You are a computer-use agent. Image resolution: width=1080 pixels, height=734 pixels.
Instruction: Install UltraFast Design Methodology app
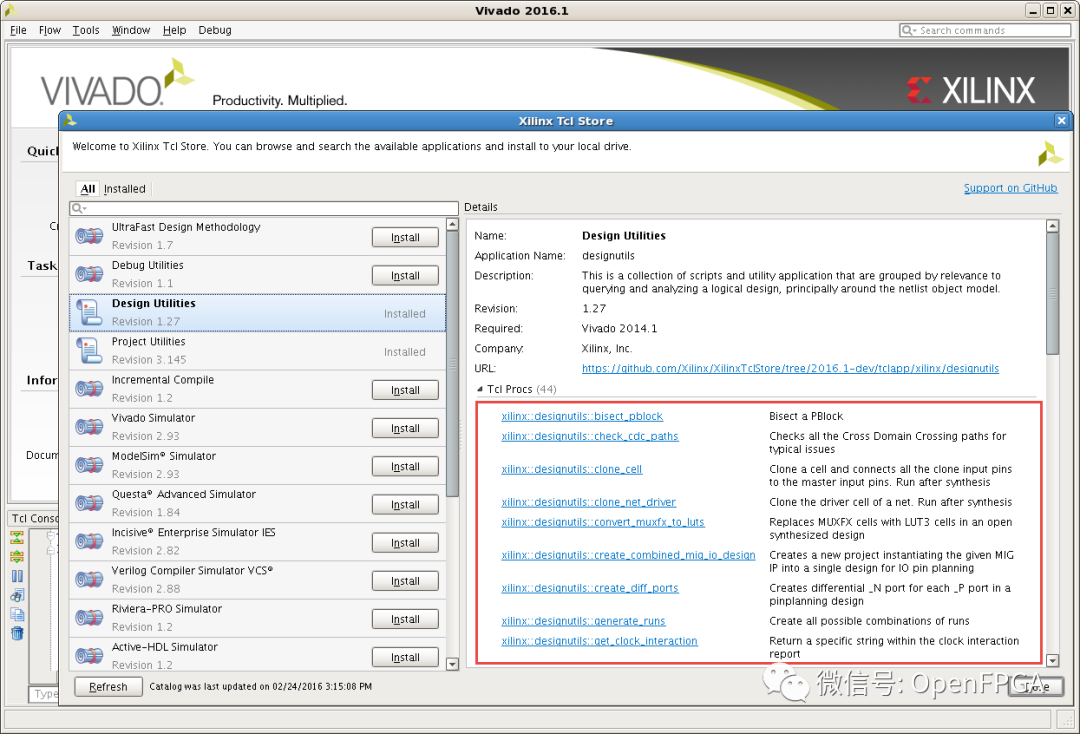[405, 237]
